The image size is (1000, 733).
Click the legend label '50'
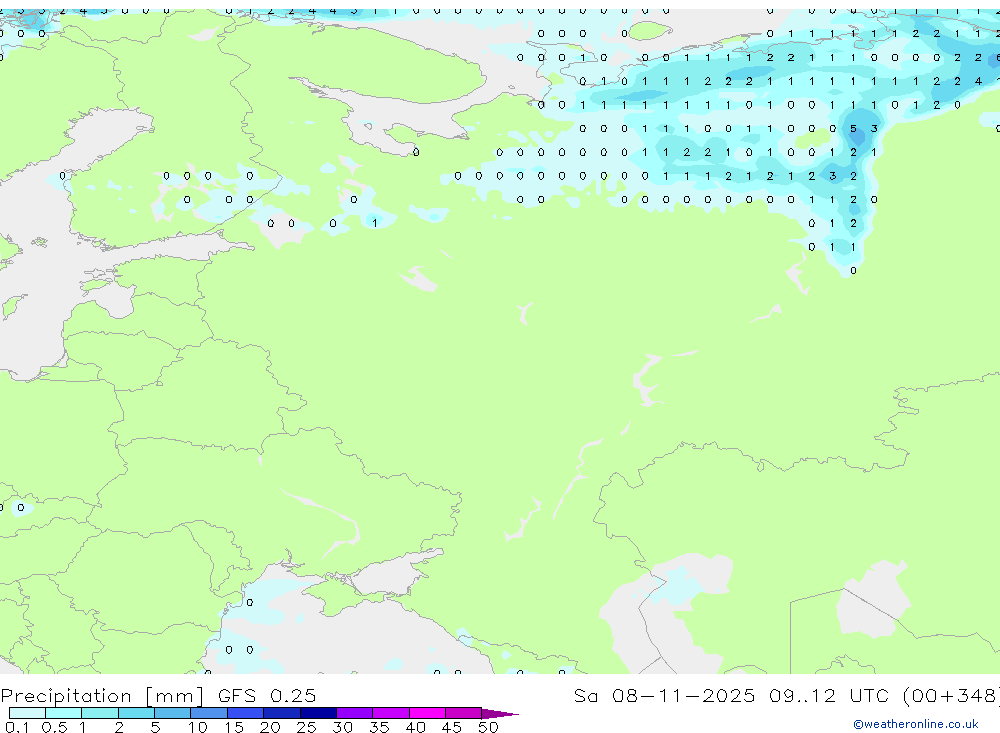pyautogui.click(x=488, y=727)
